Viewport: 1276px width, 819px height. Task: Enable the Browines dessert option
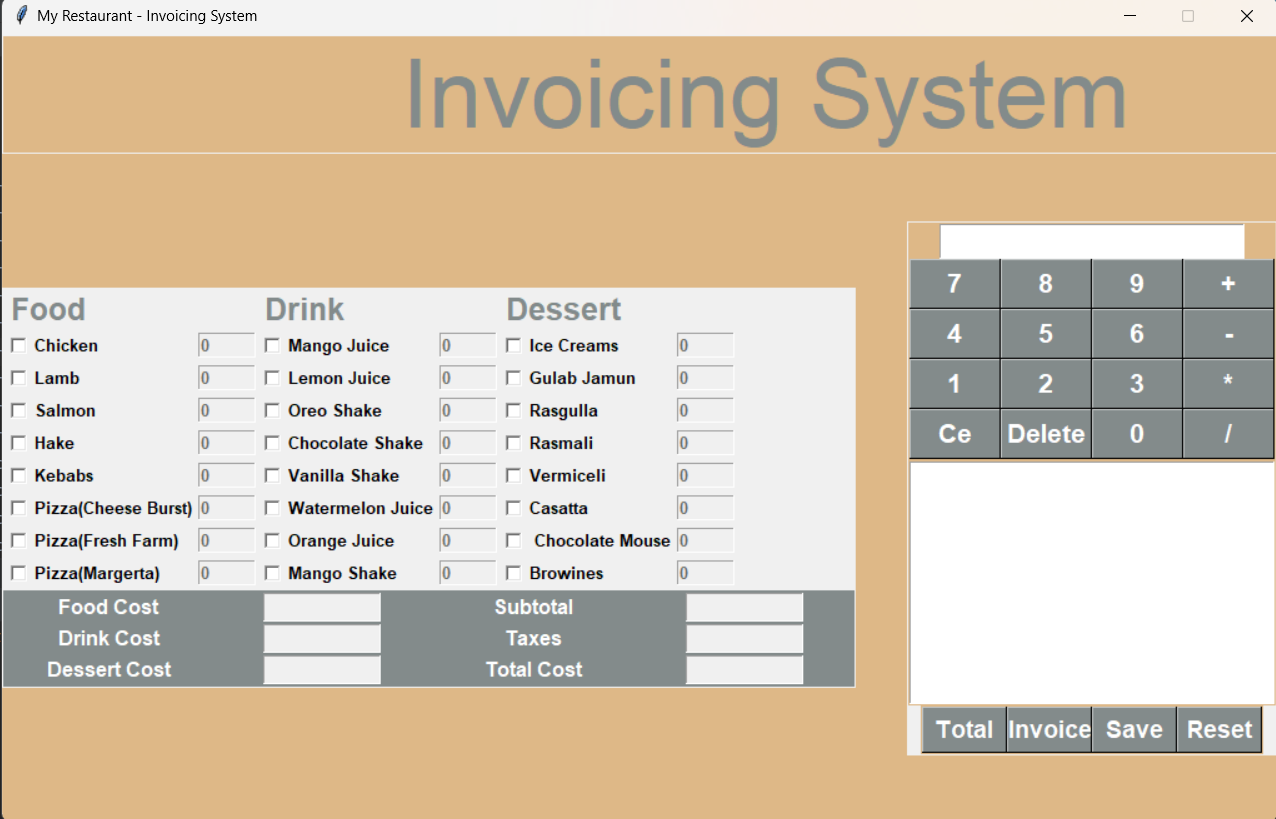(513, 573)
